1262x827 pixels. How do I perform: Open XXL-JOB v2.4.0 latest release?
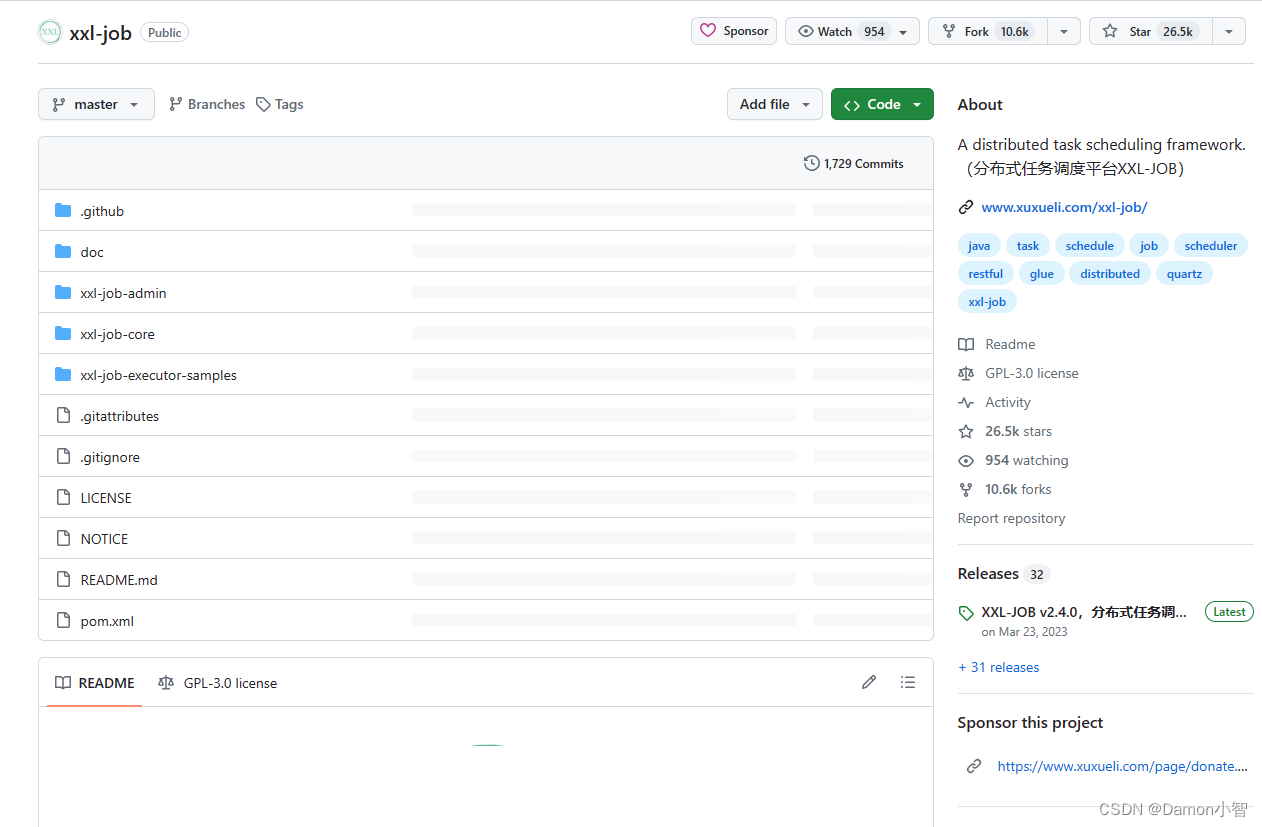1084,612
